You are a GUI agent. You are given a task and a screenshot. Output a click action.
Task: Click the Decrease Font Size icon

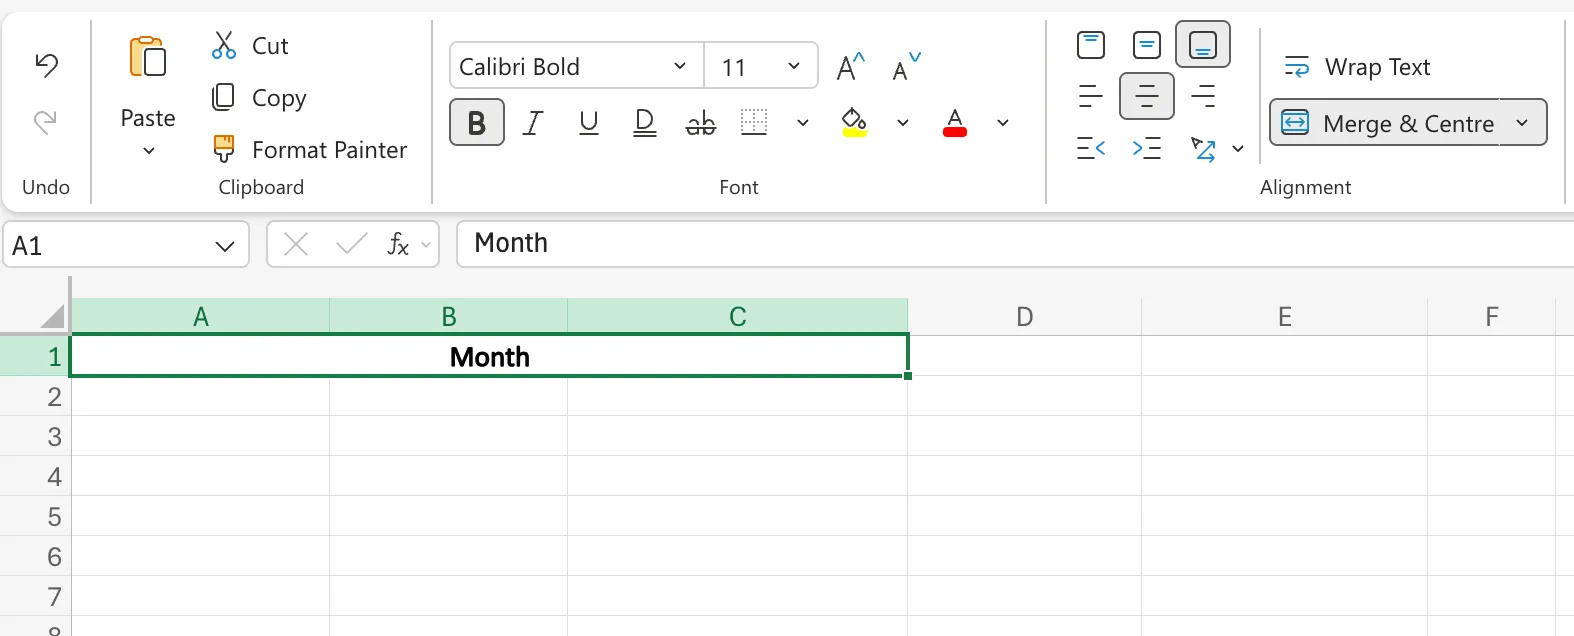(906, 67)
